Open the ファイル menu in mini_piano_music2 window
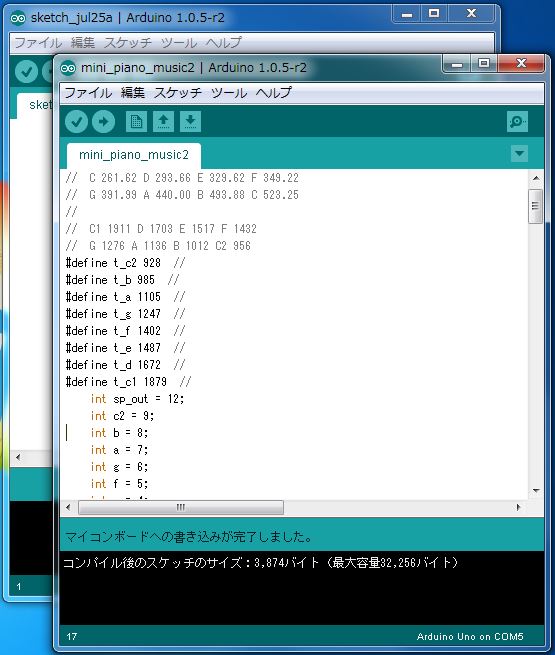 88,92
